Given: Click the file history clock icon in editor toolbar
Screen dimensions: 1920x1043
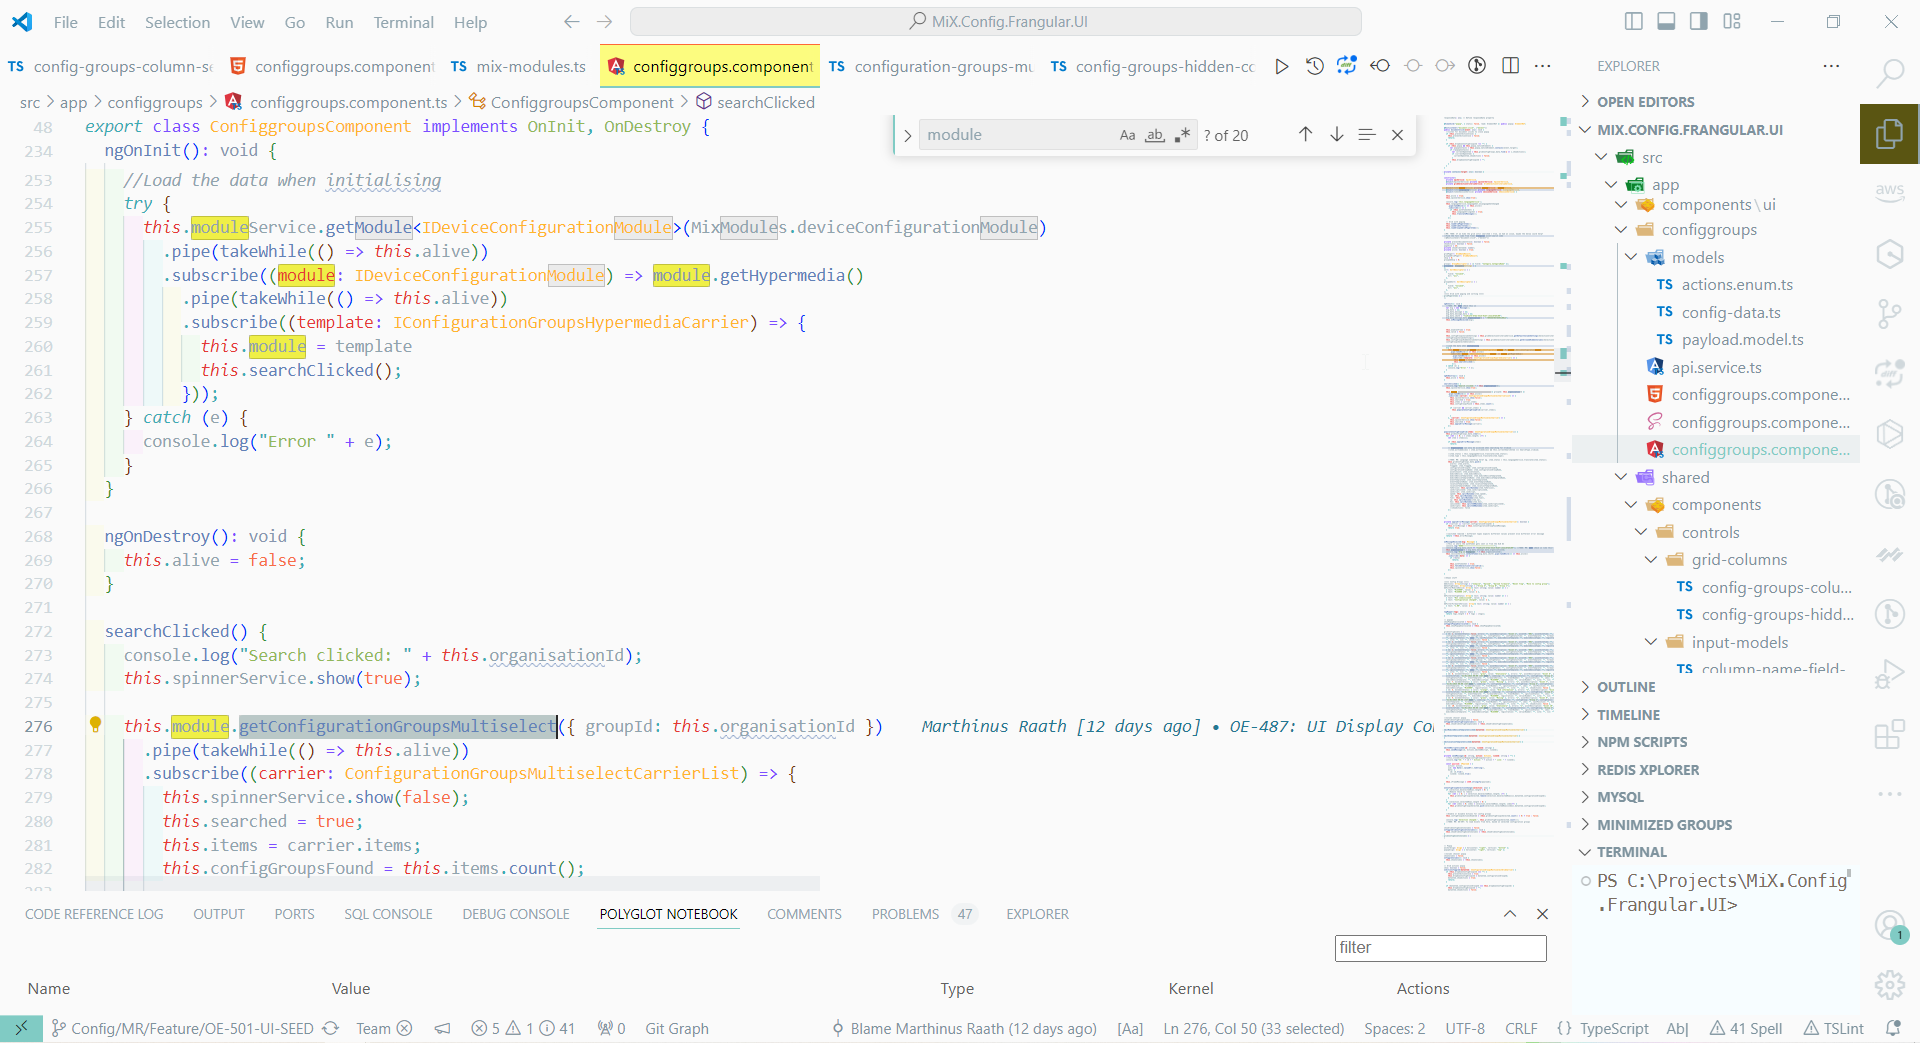Looking at the screenshot, I should tap(1314, 66).
